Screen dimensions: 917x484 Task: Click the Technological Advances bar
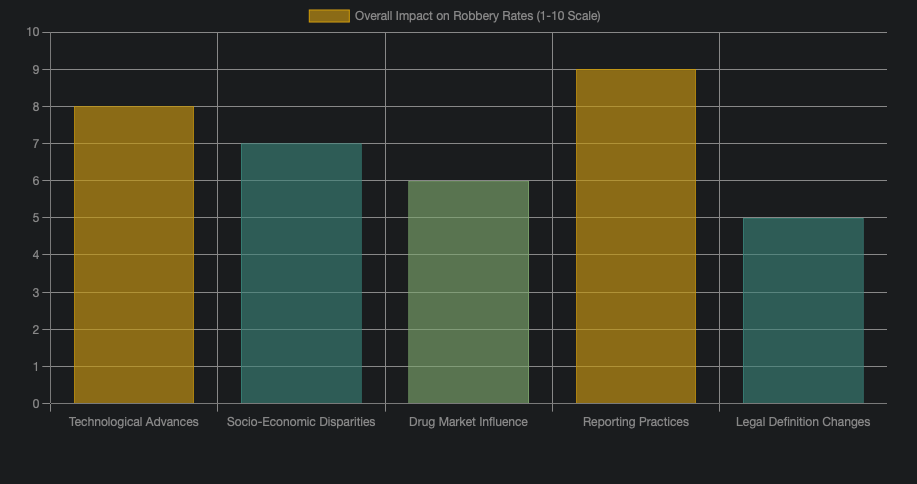pos(134,255)
